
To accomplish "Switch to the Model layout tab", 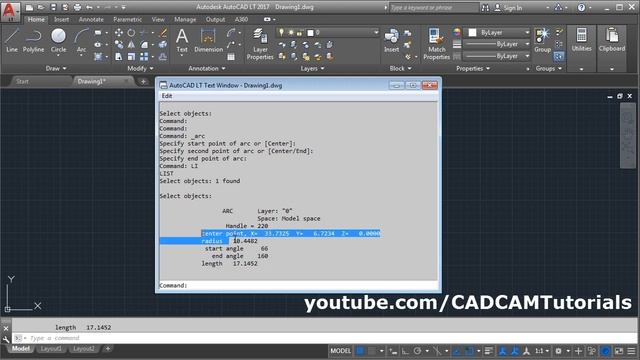I will pyautogui.click(x=21, y=349).
